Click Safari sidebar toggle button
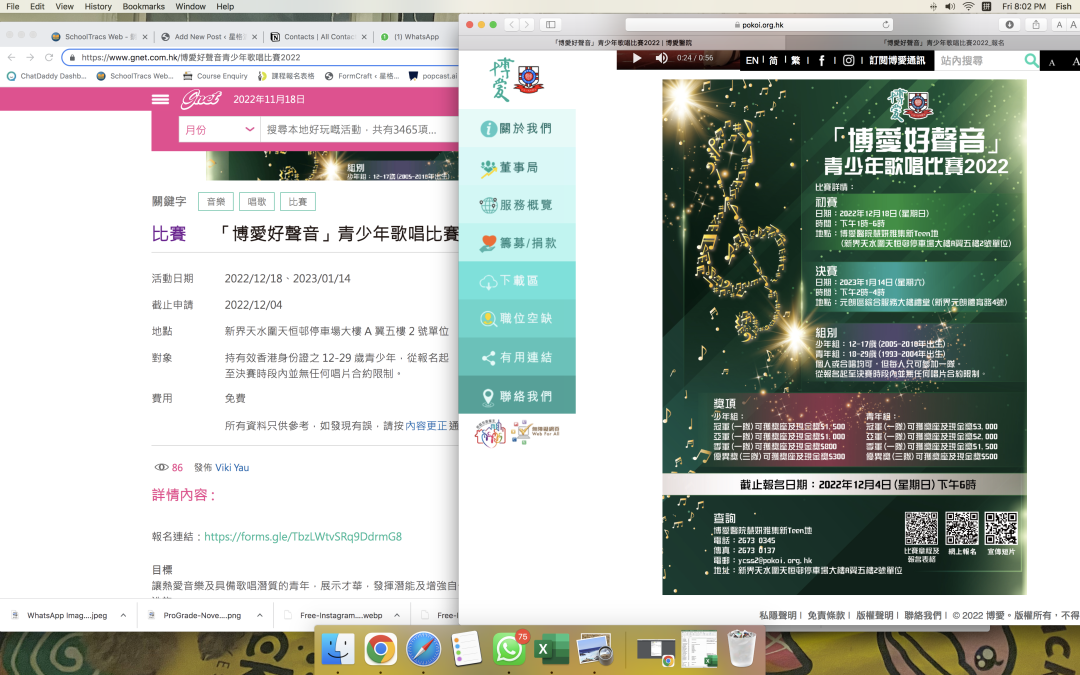The height and width of the screenshot is (675, 1080). click(x=550, y=25)
